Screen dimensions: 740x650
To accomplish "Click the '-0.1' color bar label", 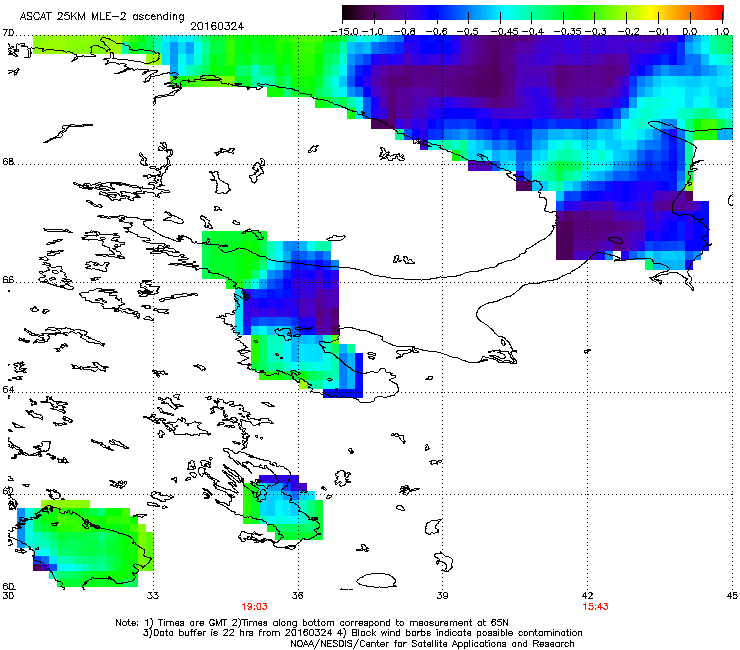I will (x=659, y=32).
